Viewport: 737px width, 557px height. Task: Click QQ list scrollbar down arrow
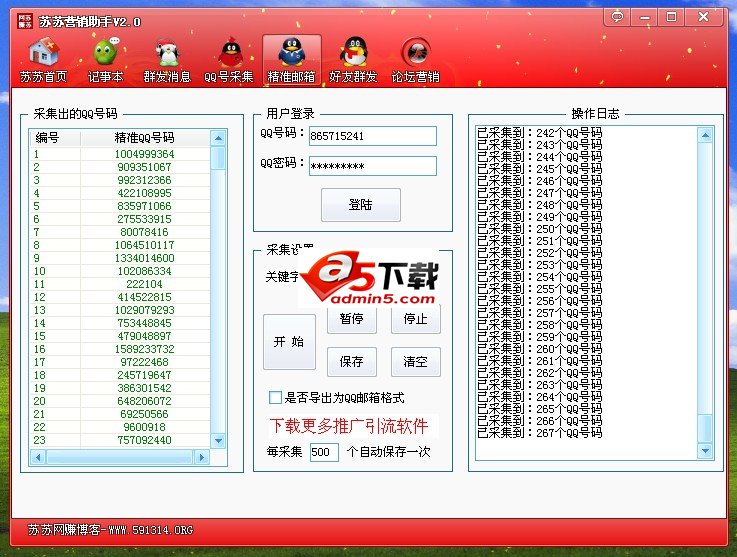pyautogui.click(x=218, y=440)
